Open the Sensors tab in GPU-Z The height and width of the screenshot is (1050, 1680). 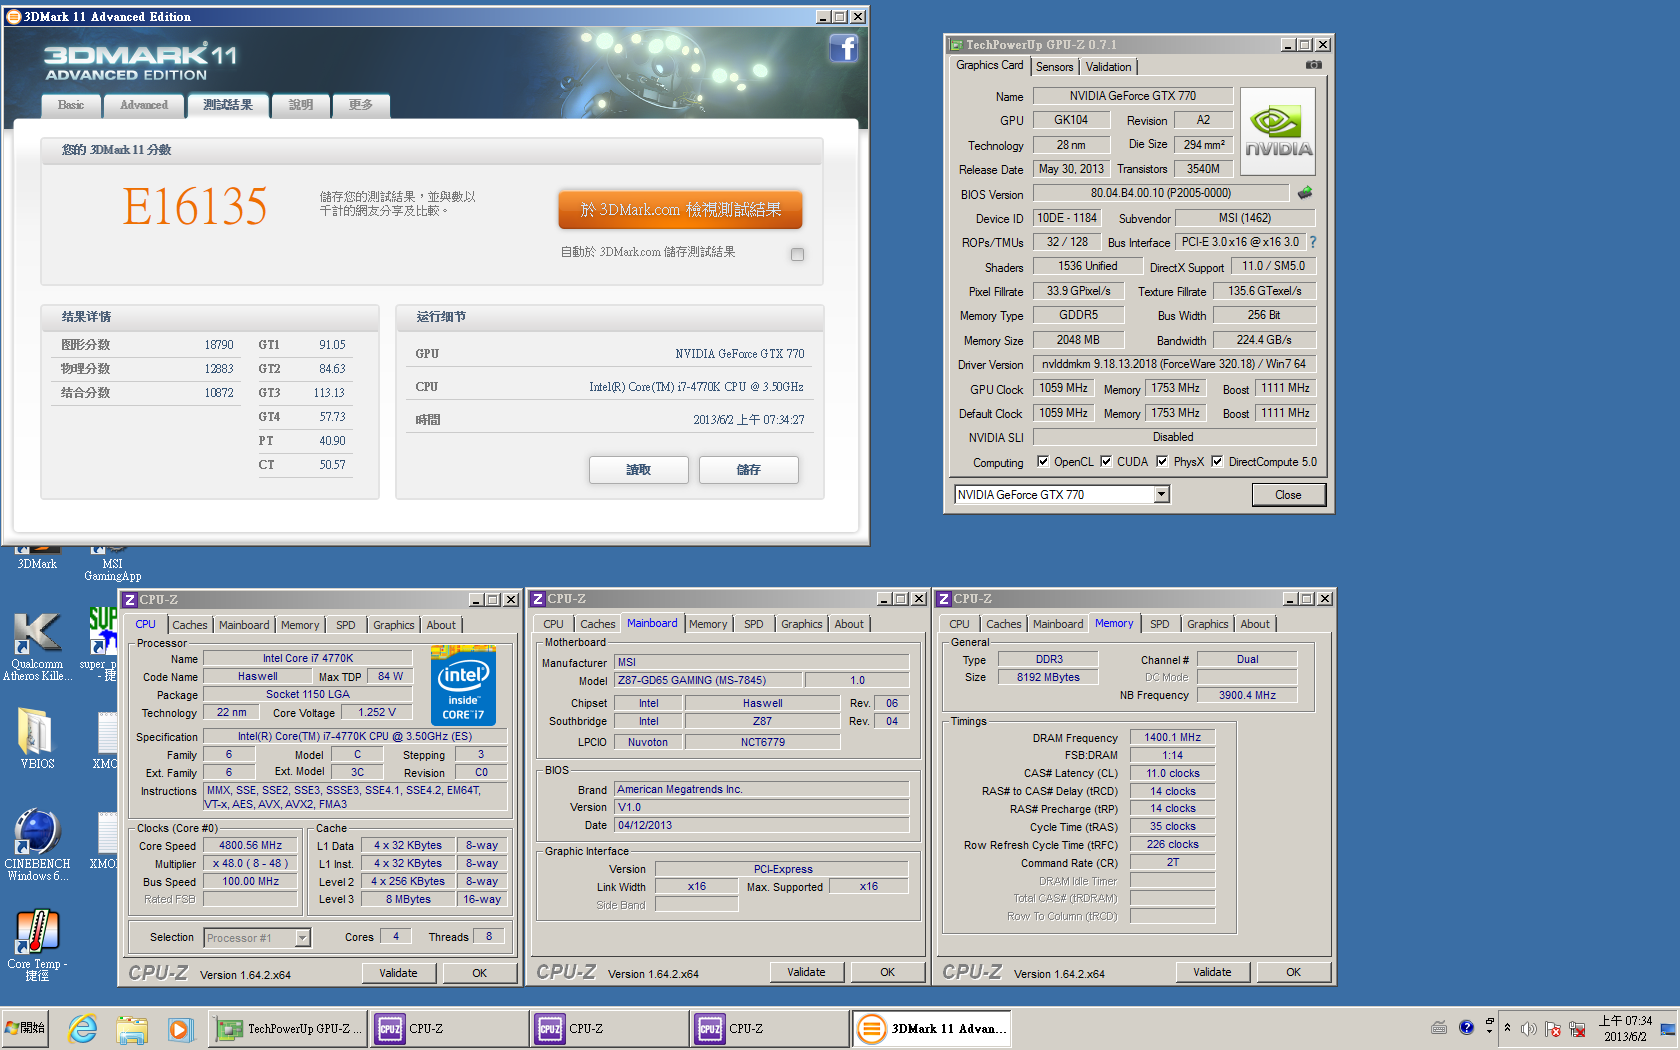[1055, 67]
